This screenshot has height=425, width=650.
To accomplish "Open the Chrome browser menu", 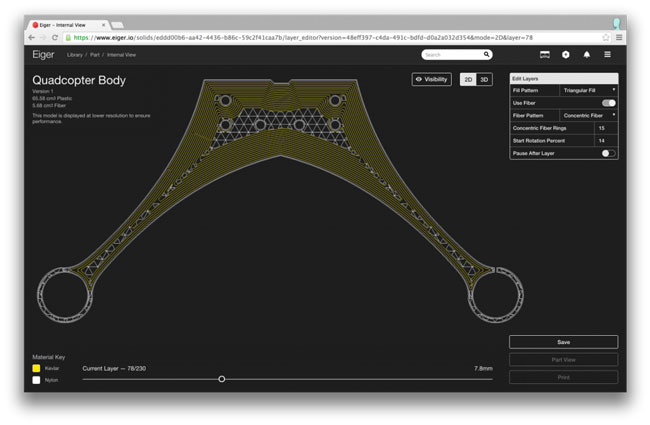I will (619, 37).
